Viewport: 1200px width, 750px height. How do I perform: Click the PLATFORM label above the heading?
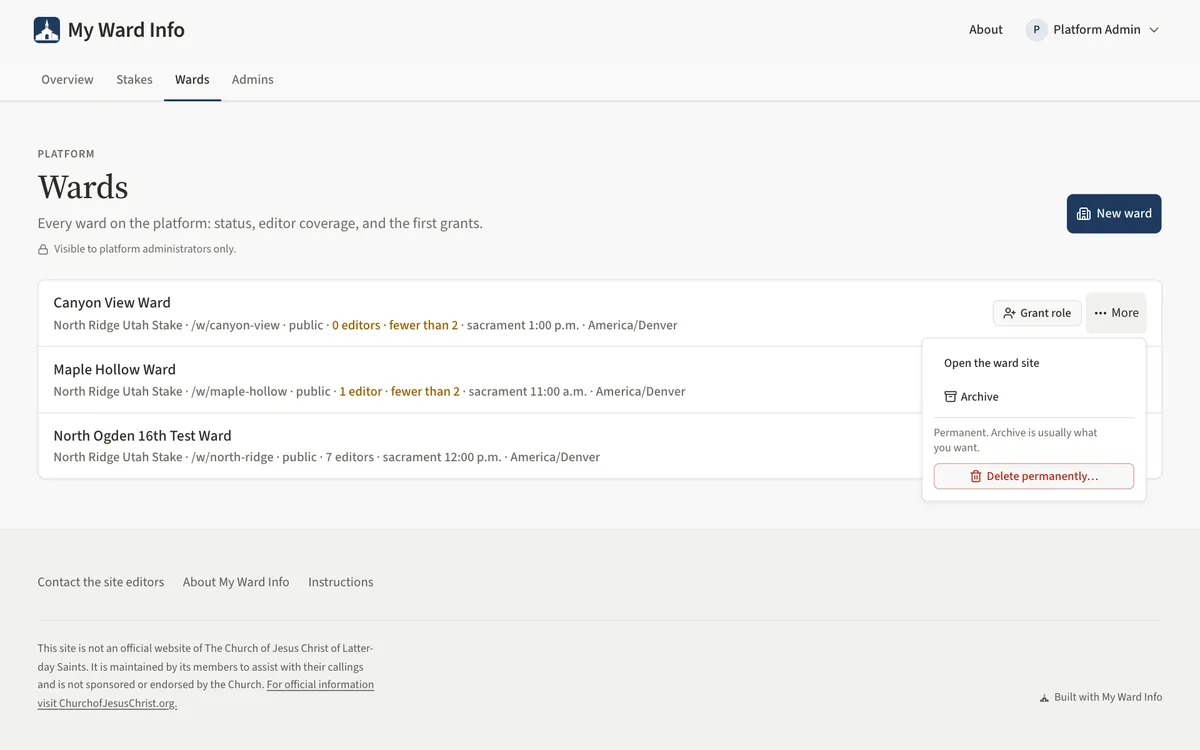pyautogui.click(x=66, y=154)
